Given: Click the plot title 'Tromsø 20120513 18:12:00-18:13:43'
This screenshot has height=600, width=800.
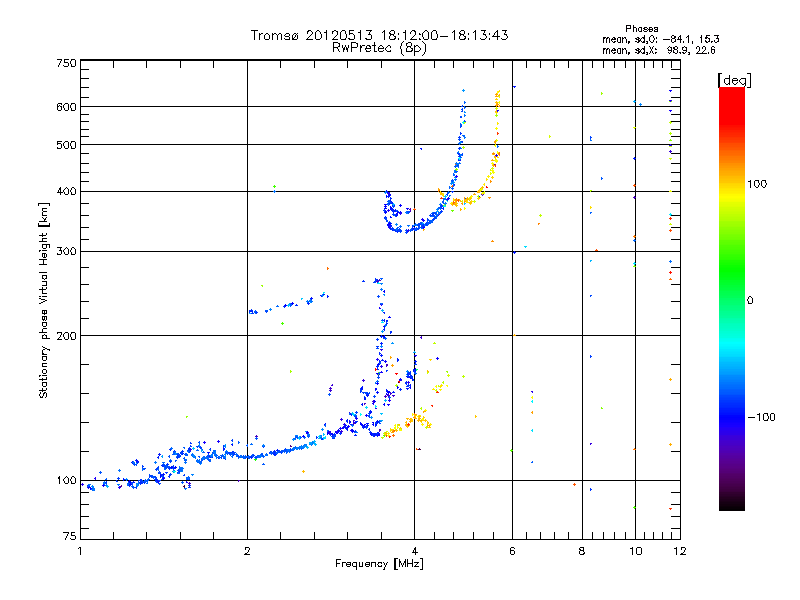Looking at the screenshot, I should tap(379, 35).
